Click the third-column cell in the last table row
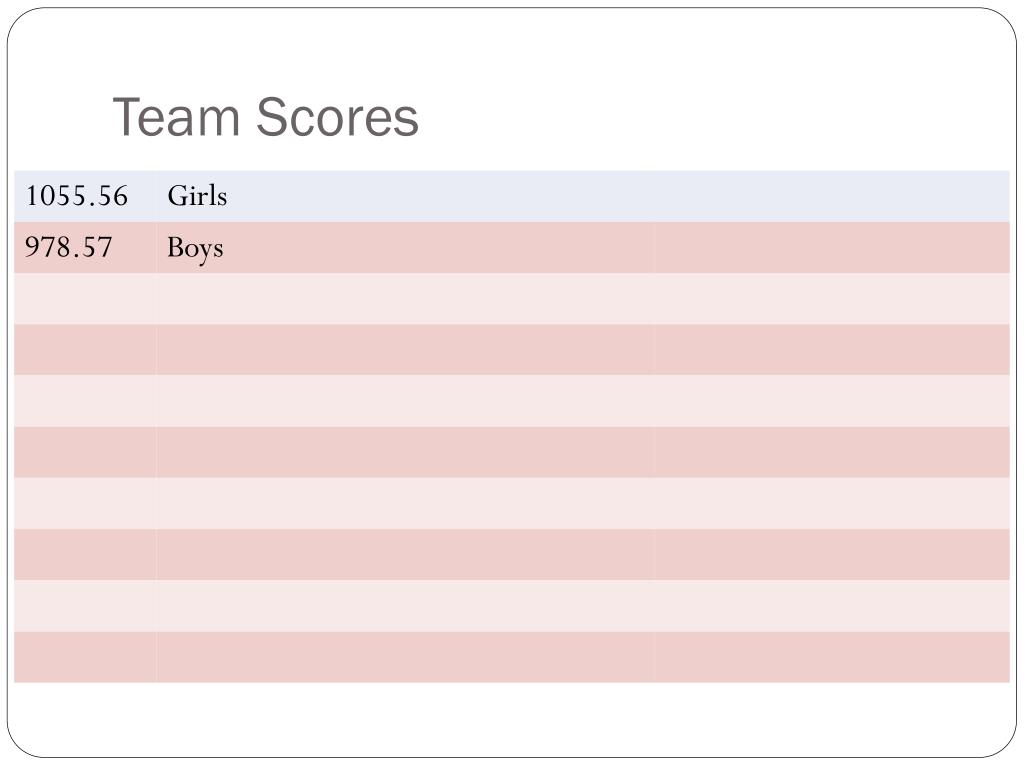Viewport: 1024px width, 768px height. [x=831, y=657]
